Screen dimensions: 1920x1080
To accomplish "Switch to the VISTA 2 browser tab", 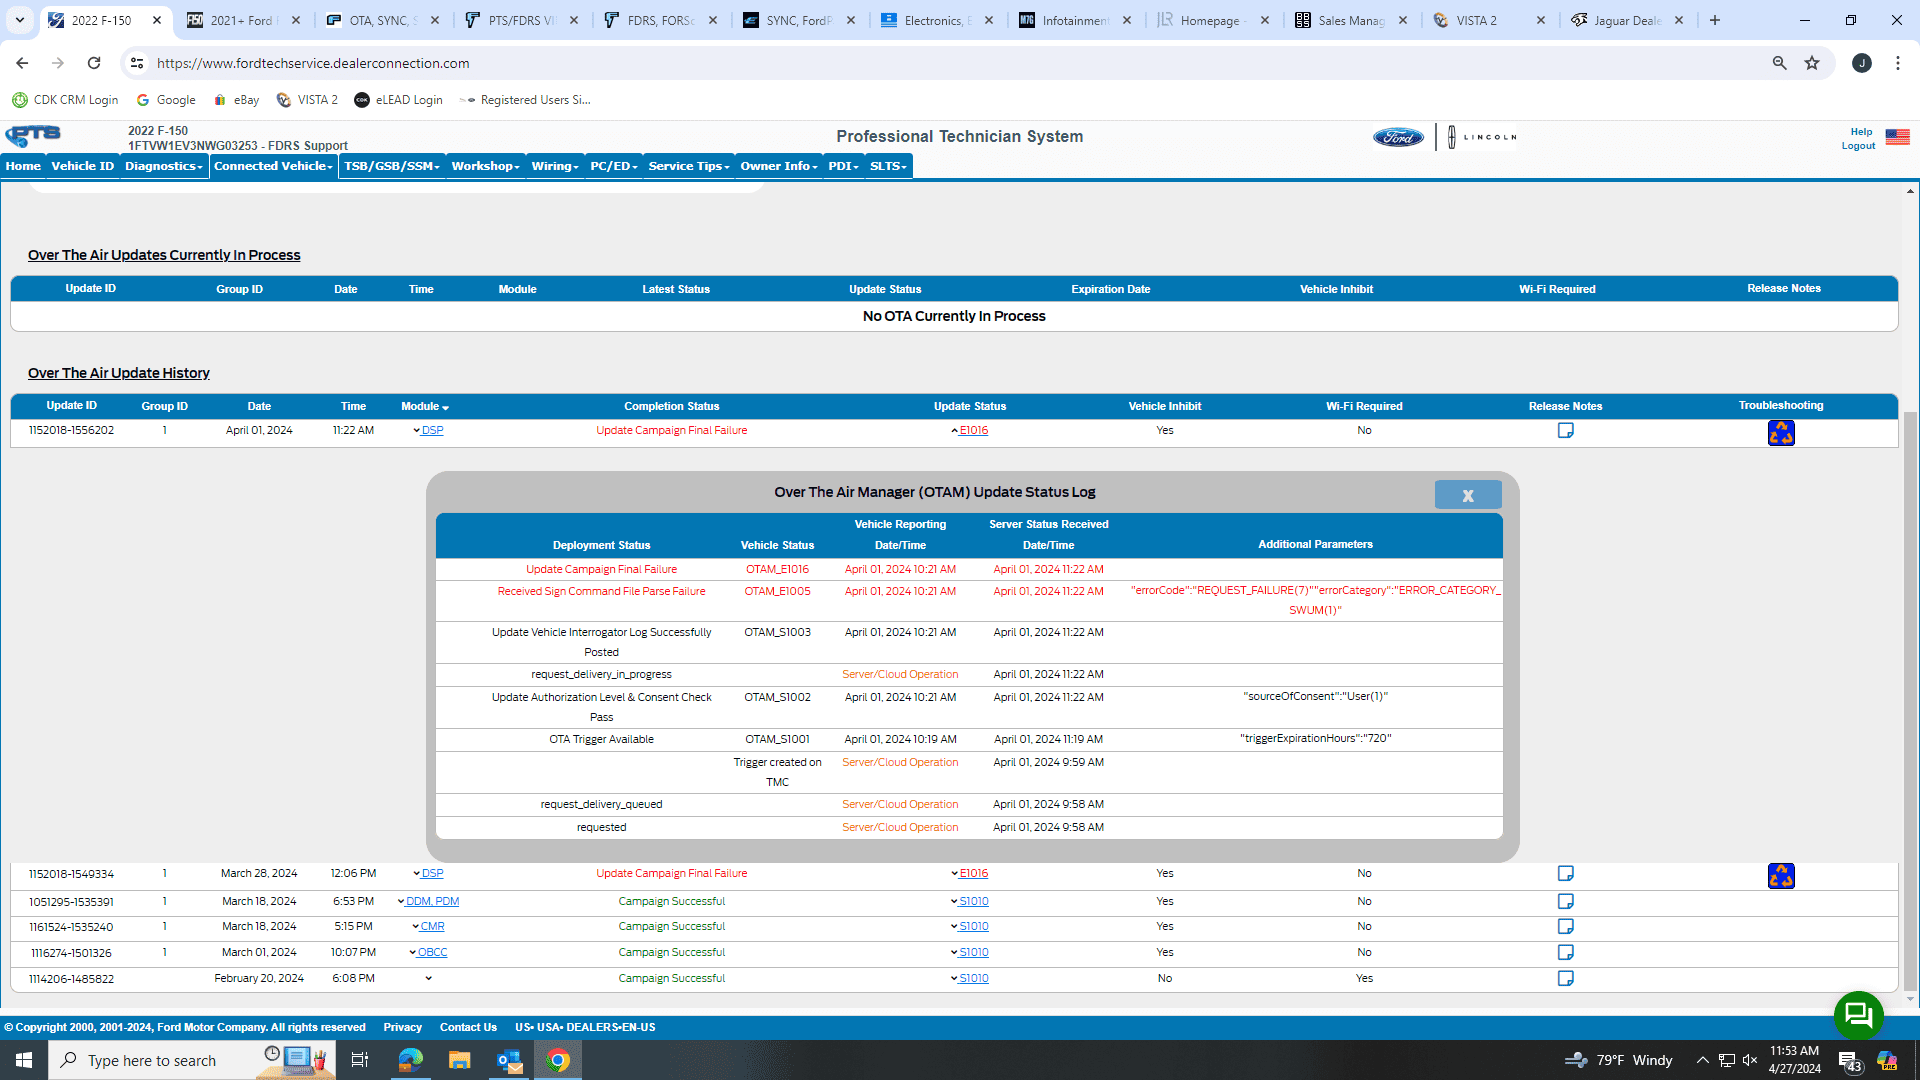I will coord(1476,20).
